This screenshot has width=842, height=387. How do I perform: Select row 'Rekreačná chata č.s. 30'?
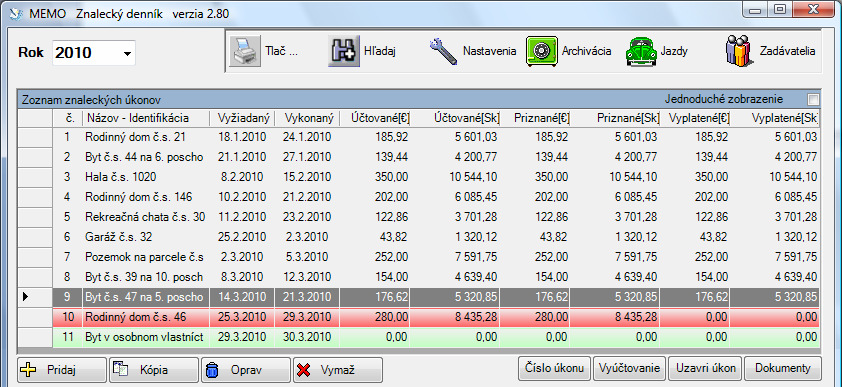[x=418, y=217]
